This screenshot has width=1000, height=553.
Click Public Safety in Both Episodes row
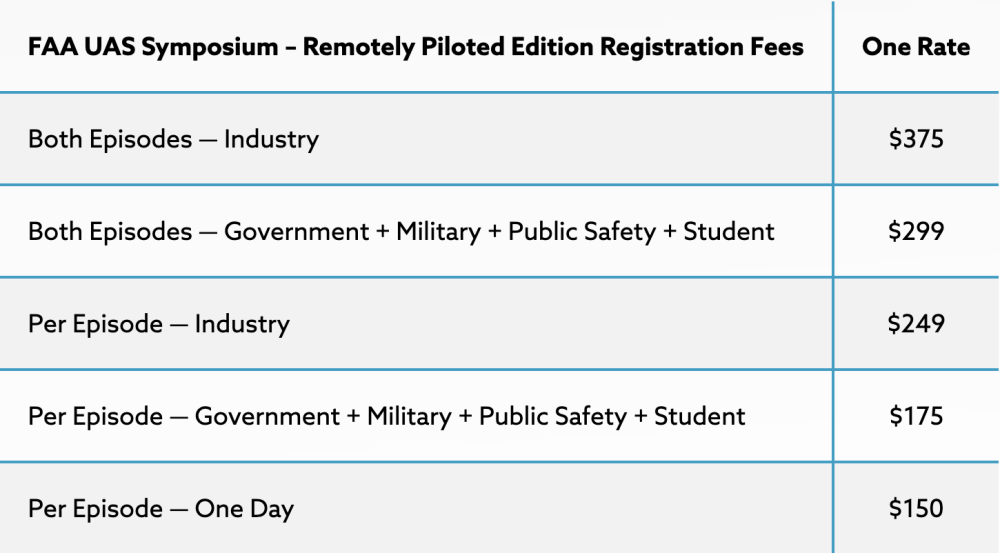tap(581, 231)
